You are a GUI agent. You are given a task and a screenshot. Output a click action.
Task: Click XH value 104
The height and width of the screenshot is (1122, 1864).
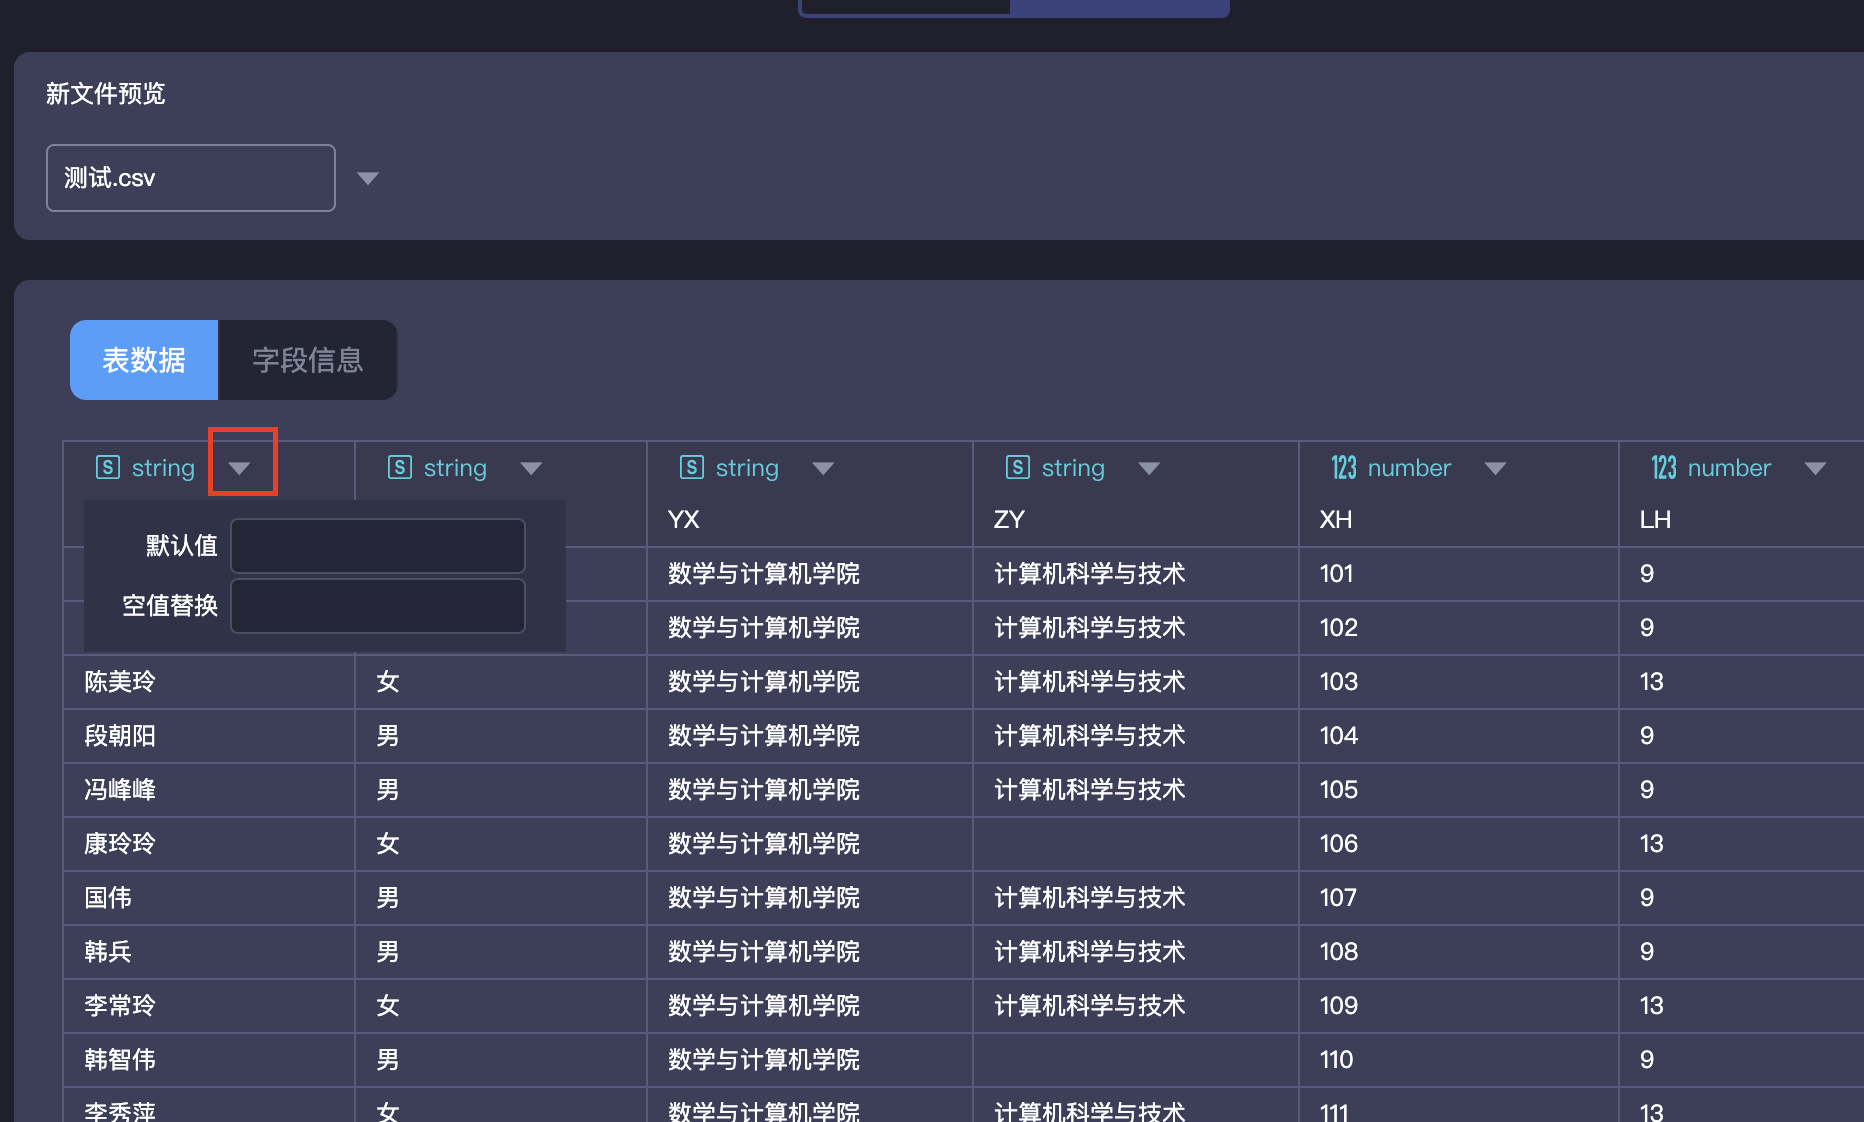click(x=1338, y=736)
